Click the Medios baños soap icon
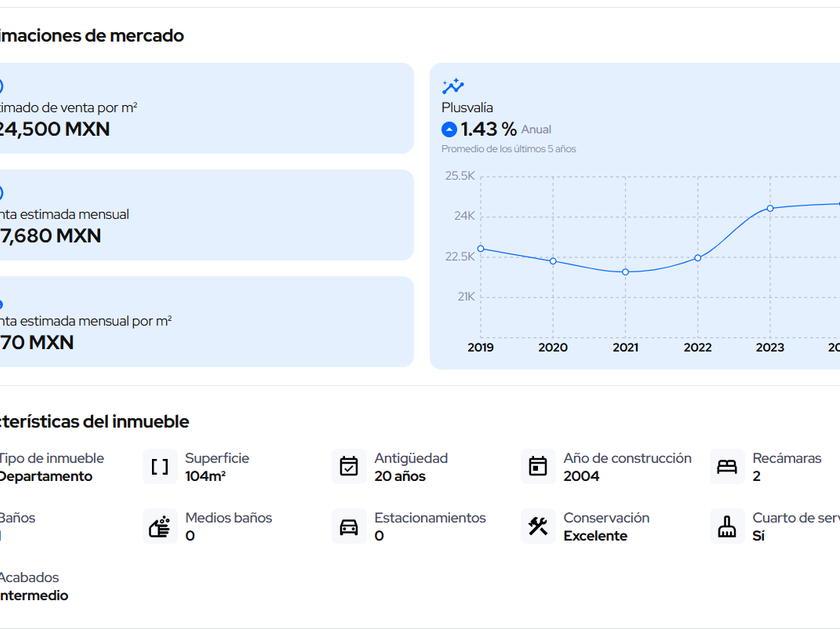The image size is (840, 630). [160, 527]
